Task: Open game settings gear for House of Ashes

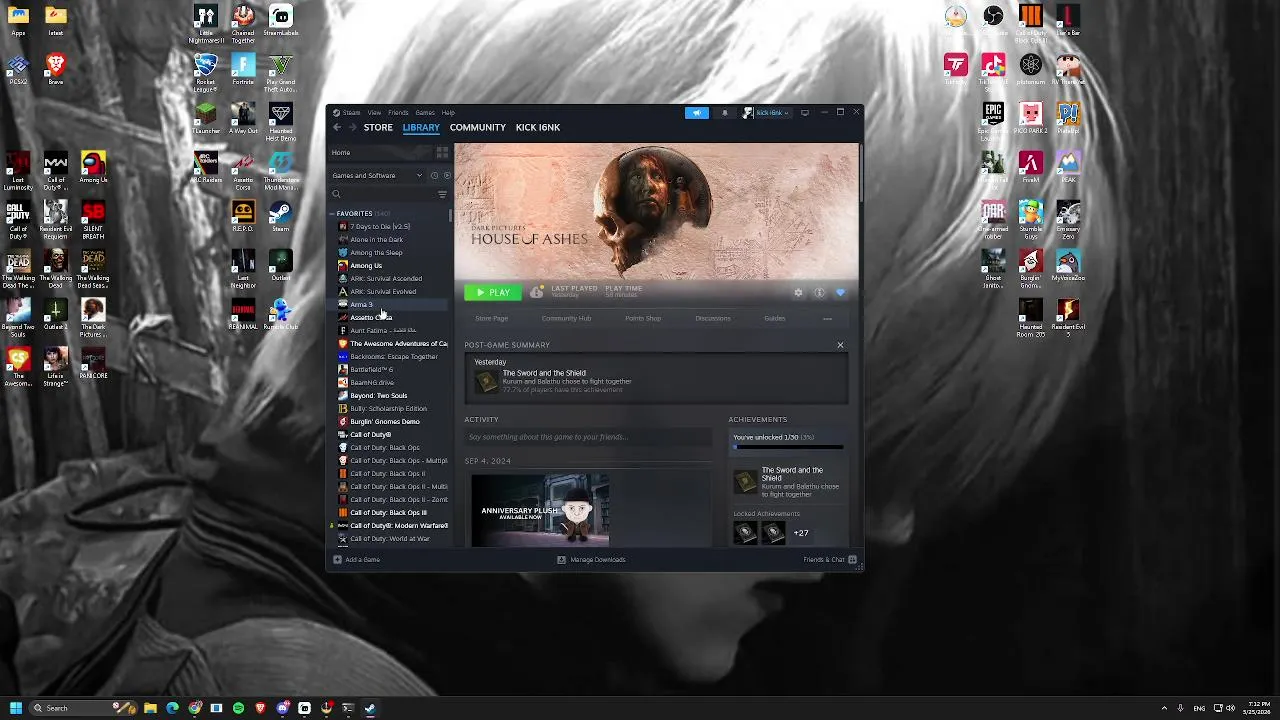Action: coord(798,292)
